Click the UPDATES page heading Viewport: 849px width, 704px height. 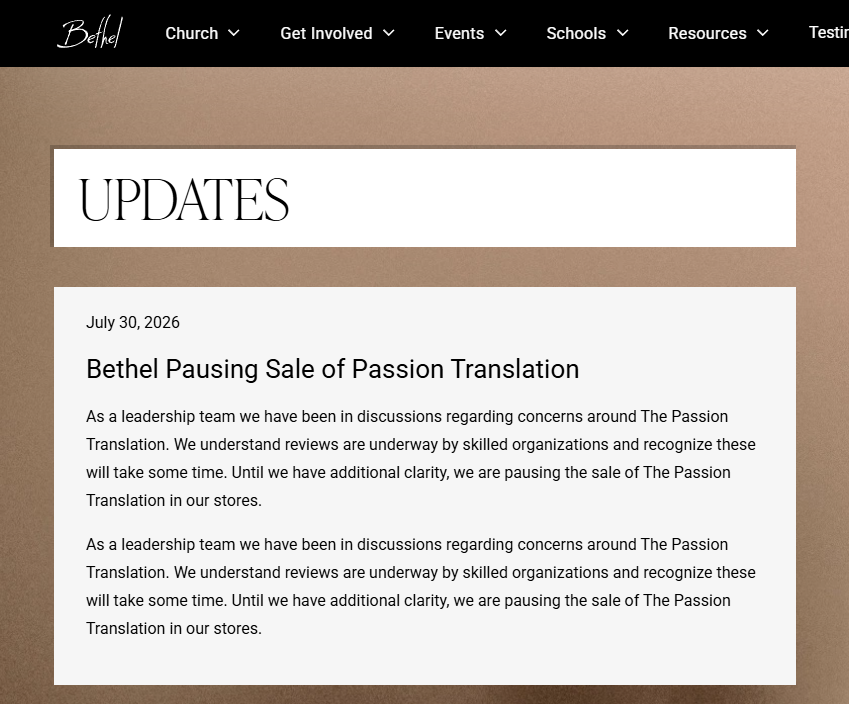[x=184, y=200]
